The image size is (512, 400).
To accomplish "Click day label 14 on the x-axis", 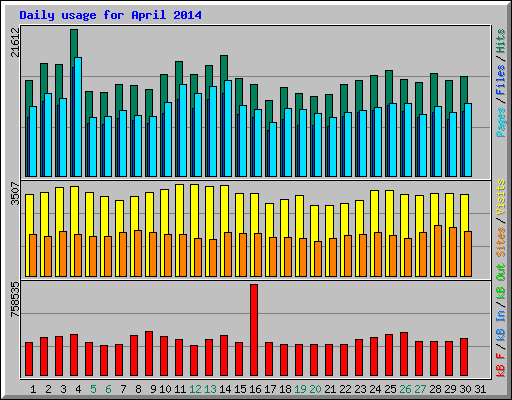I will (225, 389).
